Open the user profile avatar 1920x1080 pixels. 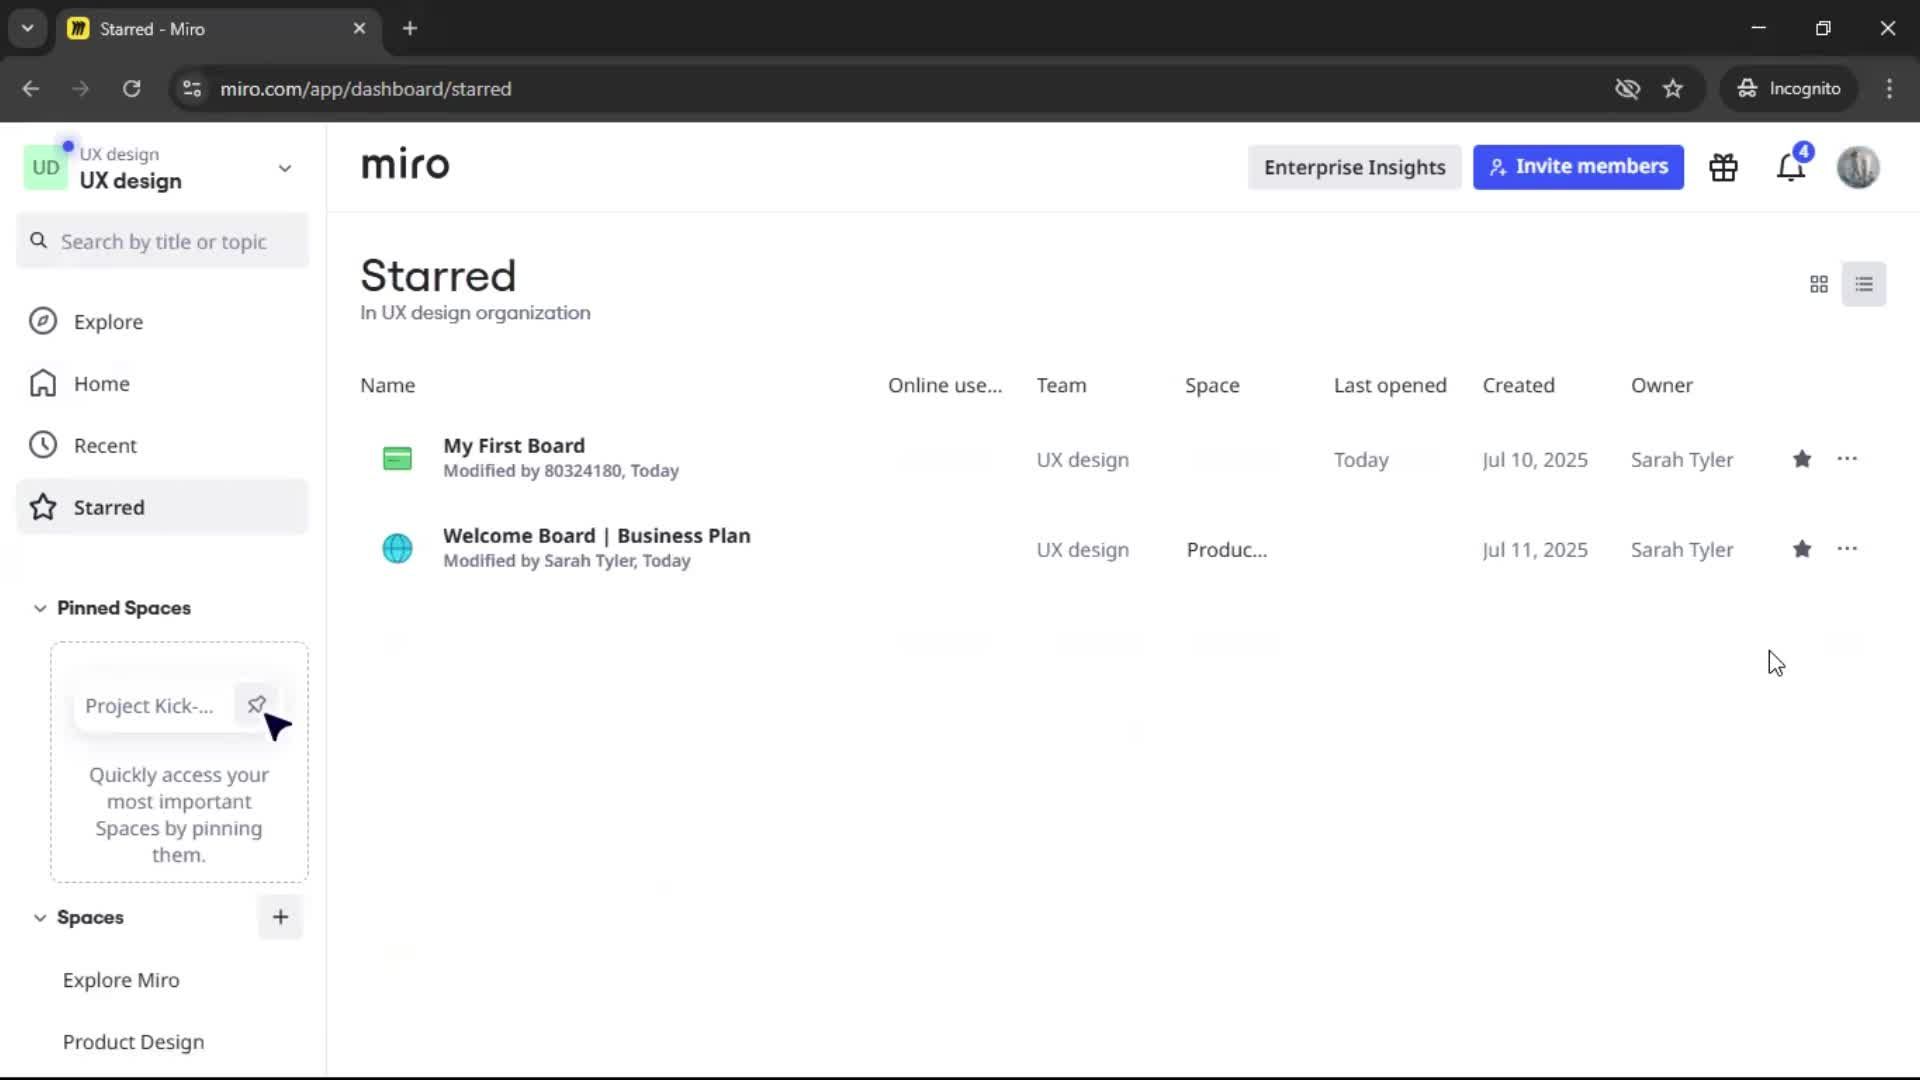pyautogui.click(x=1858, y=167)
